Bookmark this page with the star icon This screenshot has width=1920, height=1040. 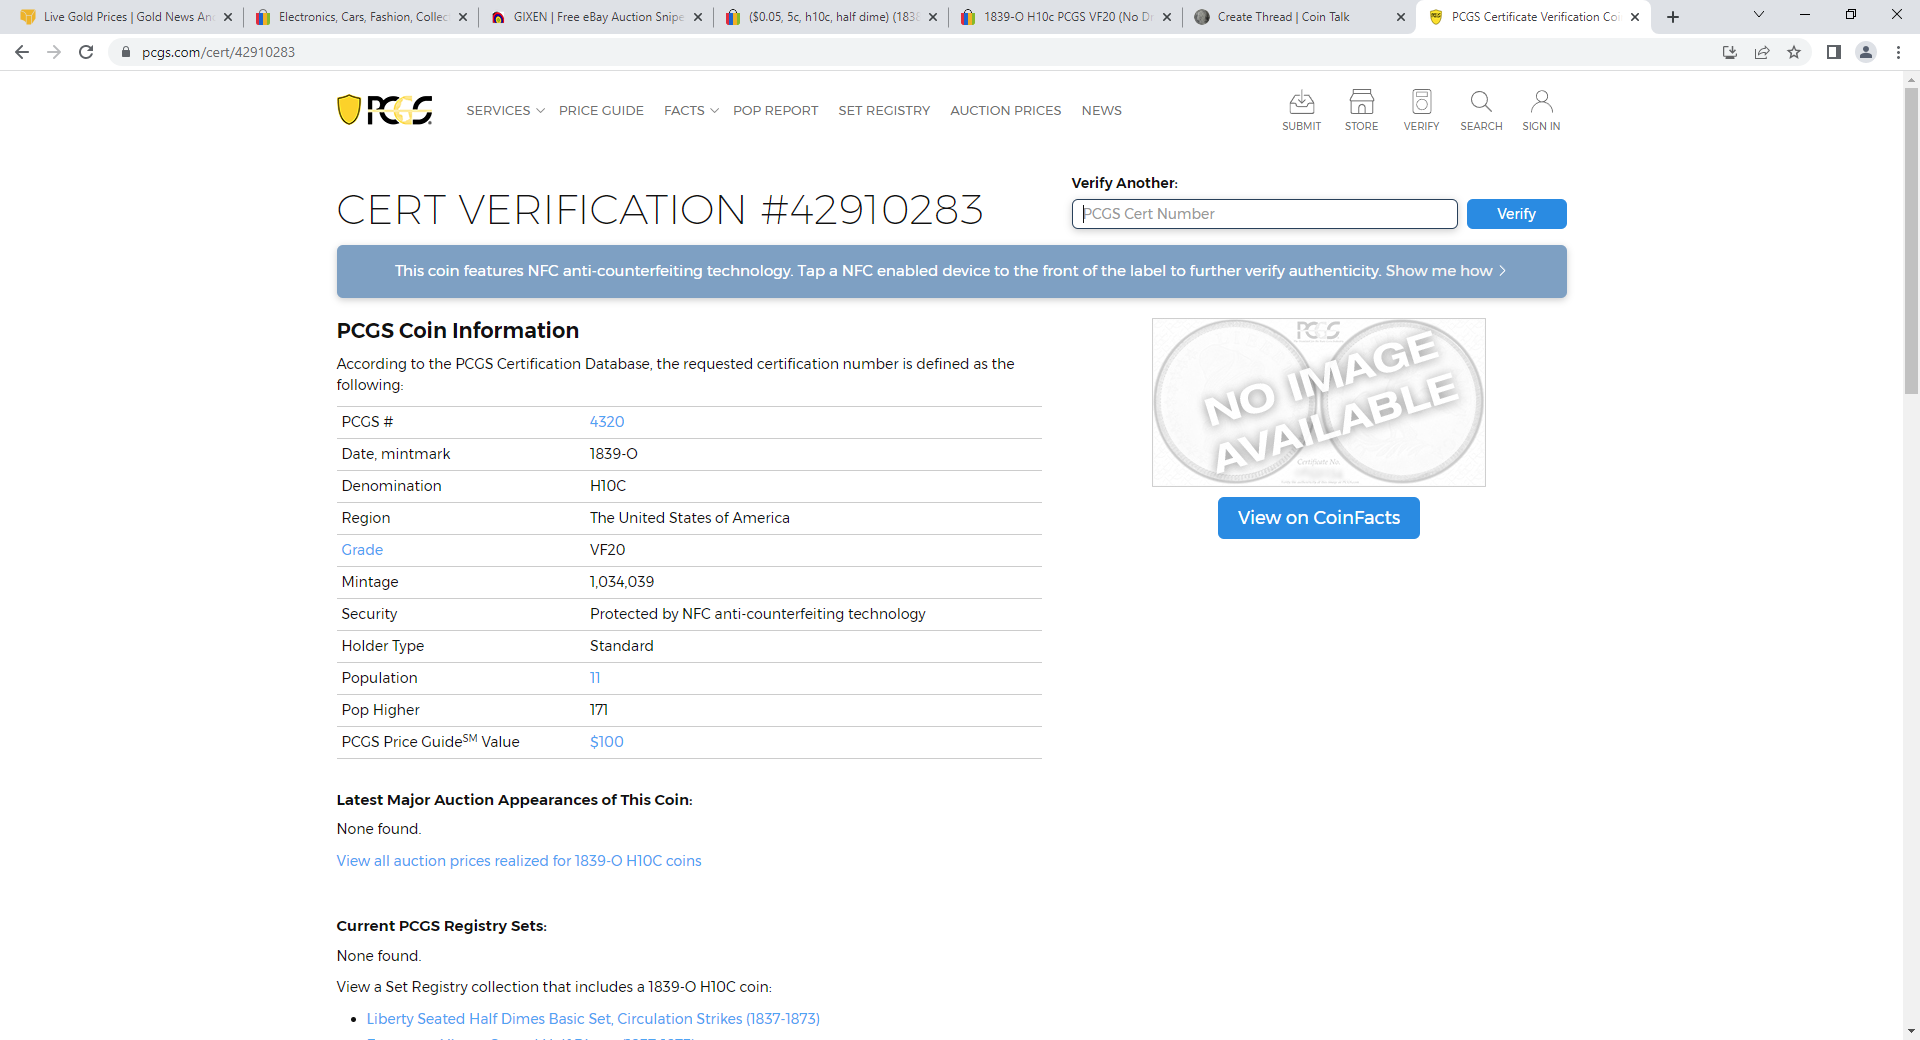click(1794, 52)
